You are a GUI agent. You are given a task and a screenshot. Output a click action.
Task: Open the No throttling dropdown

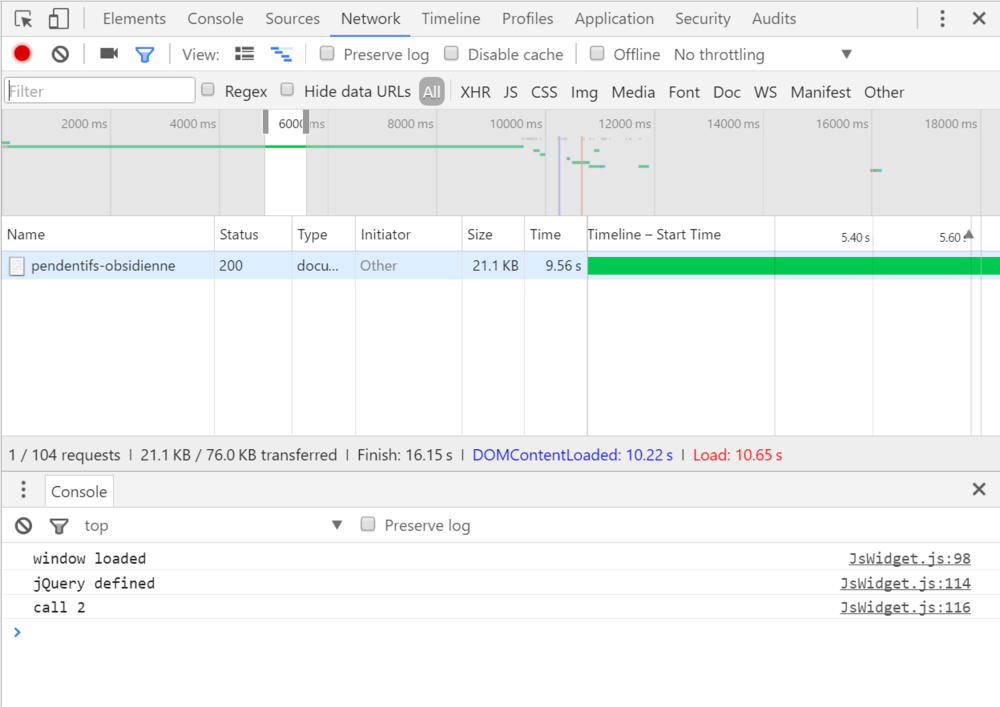tap(763, 55)
